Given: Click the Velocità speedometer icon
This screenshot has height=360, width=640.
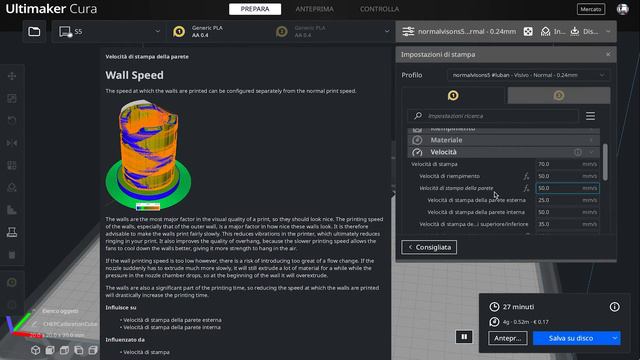Looking at the screenshot, I should [417, 152].
